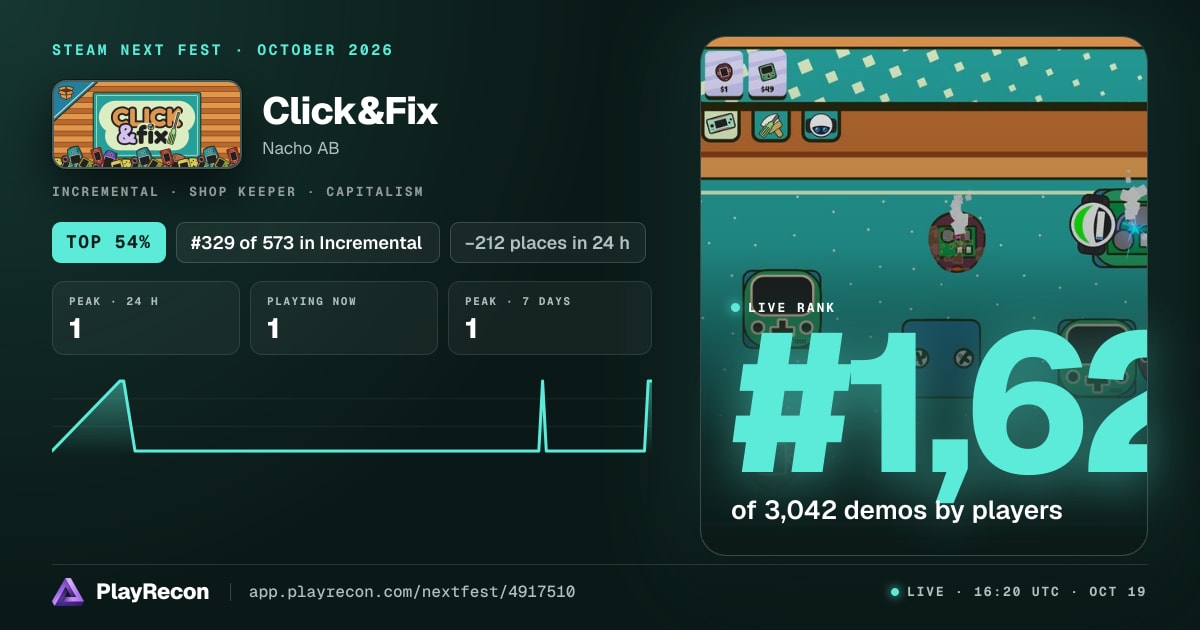Click the LIVE RANK label
The image size is (1200, 630).
click(x=791, y=307)
